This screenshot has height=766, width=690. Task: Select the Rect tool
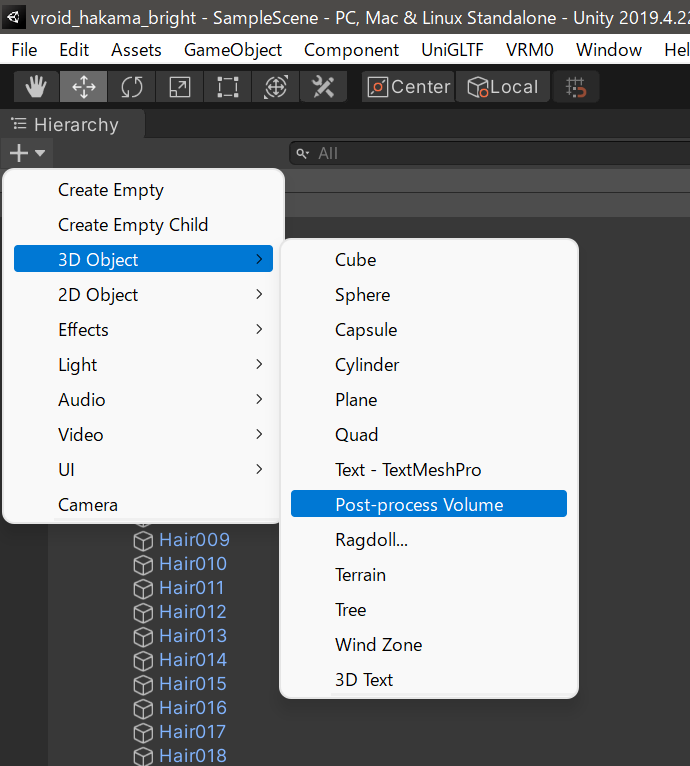click(227, 87)
